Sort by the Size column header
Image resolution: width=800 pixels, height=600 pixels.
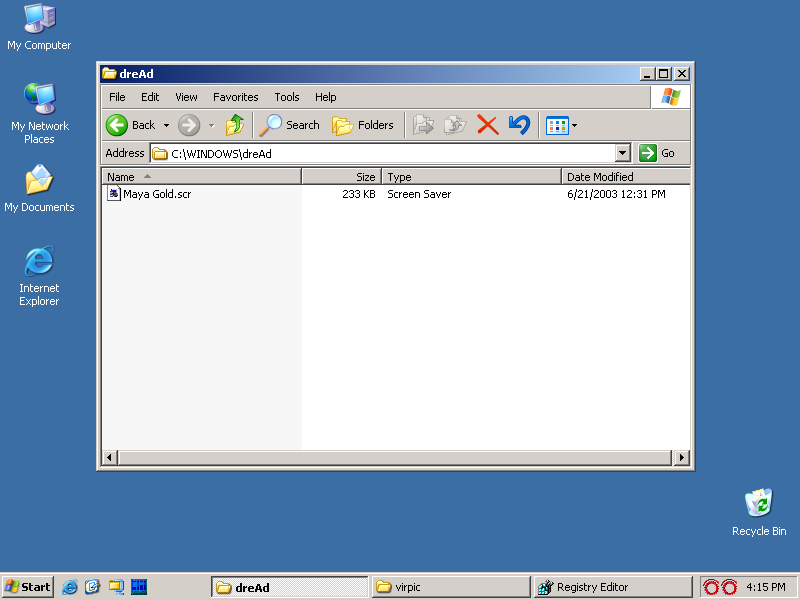(x=342, y=177)
